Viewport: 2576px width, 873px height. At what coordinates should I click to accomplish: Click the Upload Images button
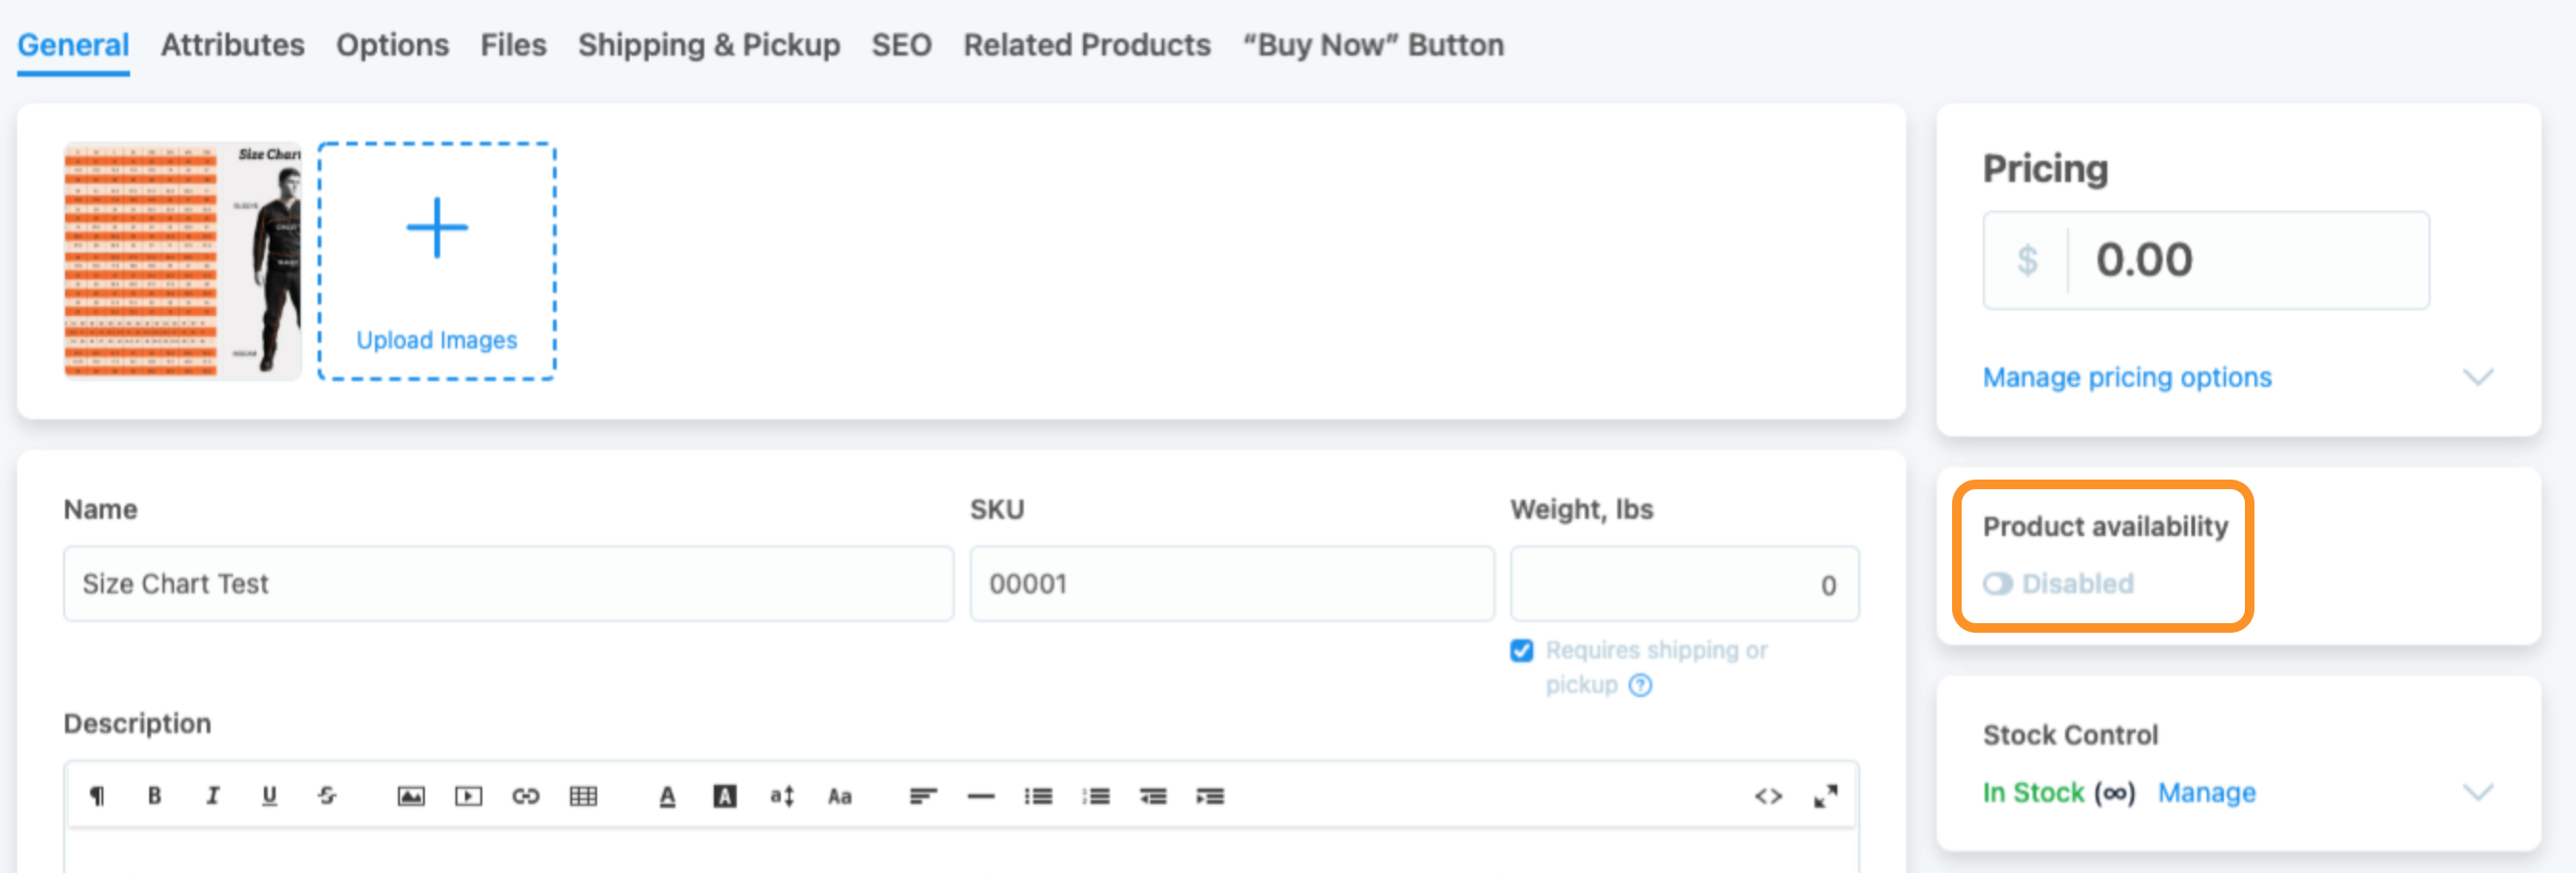click(437, 261)
